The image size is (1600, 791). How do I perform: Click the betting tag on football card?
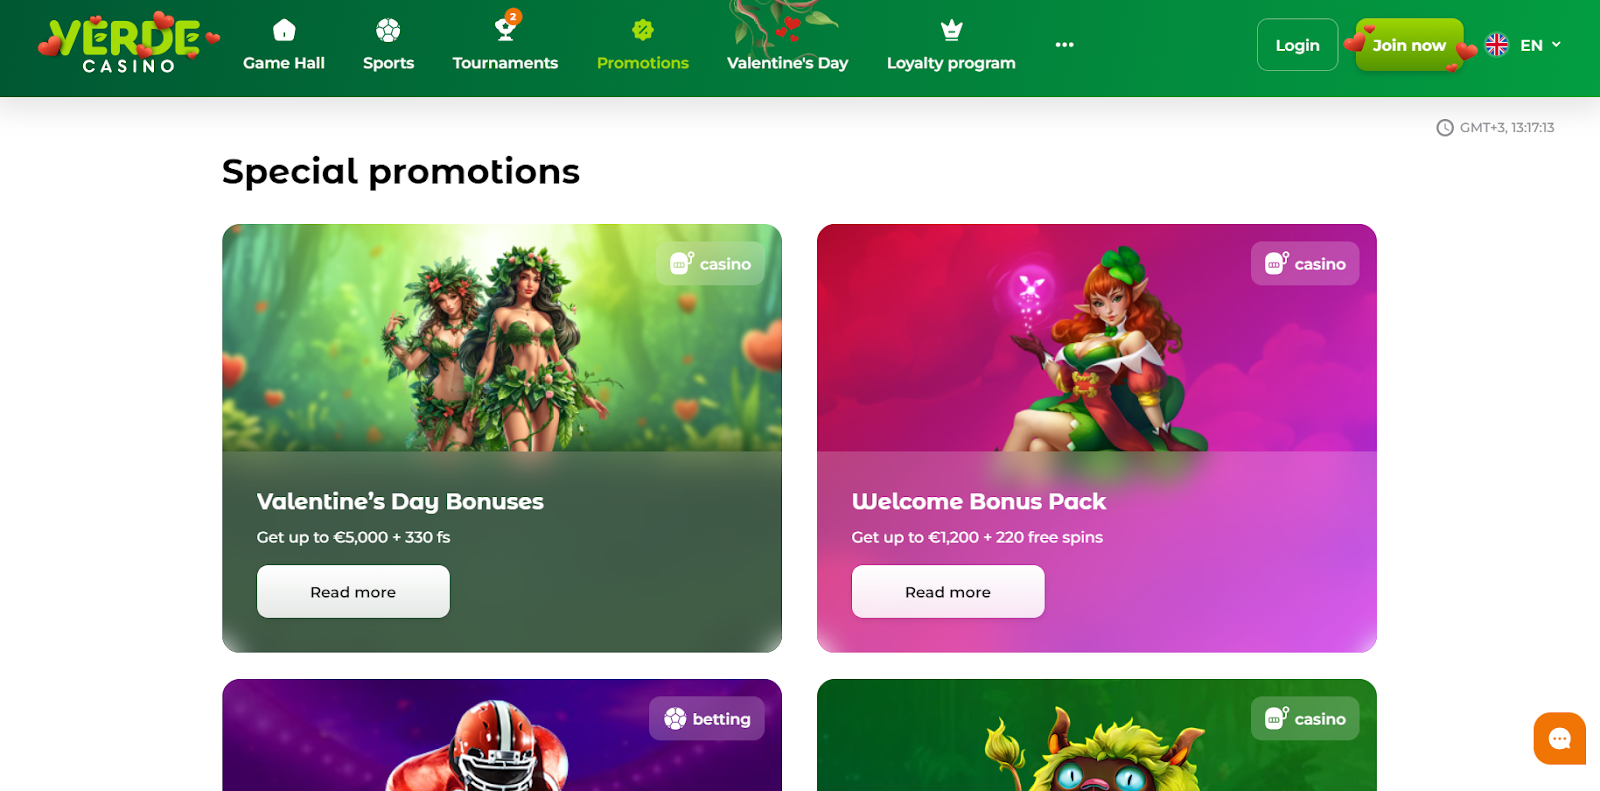[x=707, y=719]
